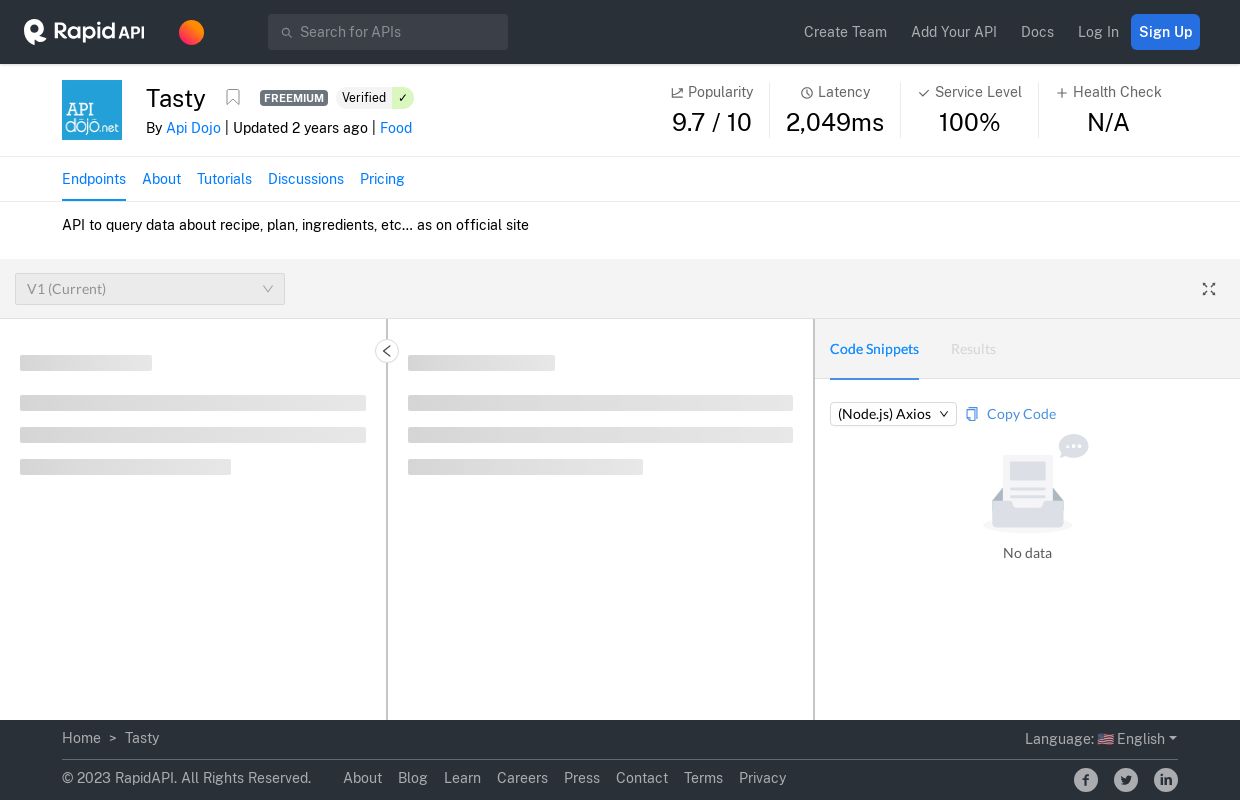Focus the Search for APIs field
This screenshot has height=800, width=1240.
point(388,32)
